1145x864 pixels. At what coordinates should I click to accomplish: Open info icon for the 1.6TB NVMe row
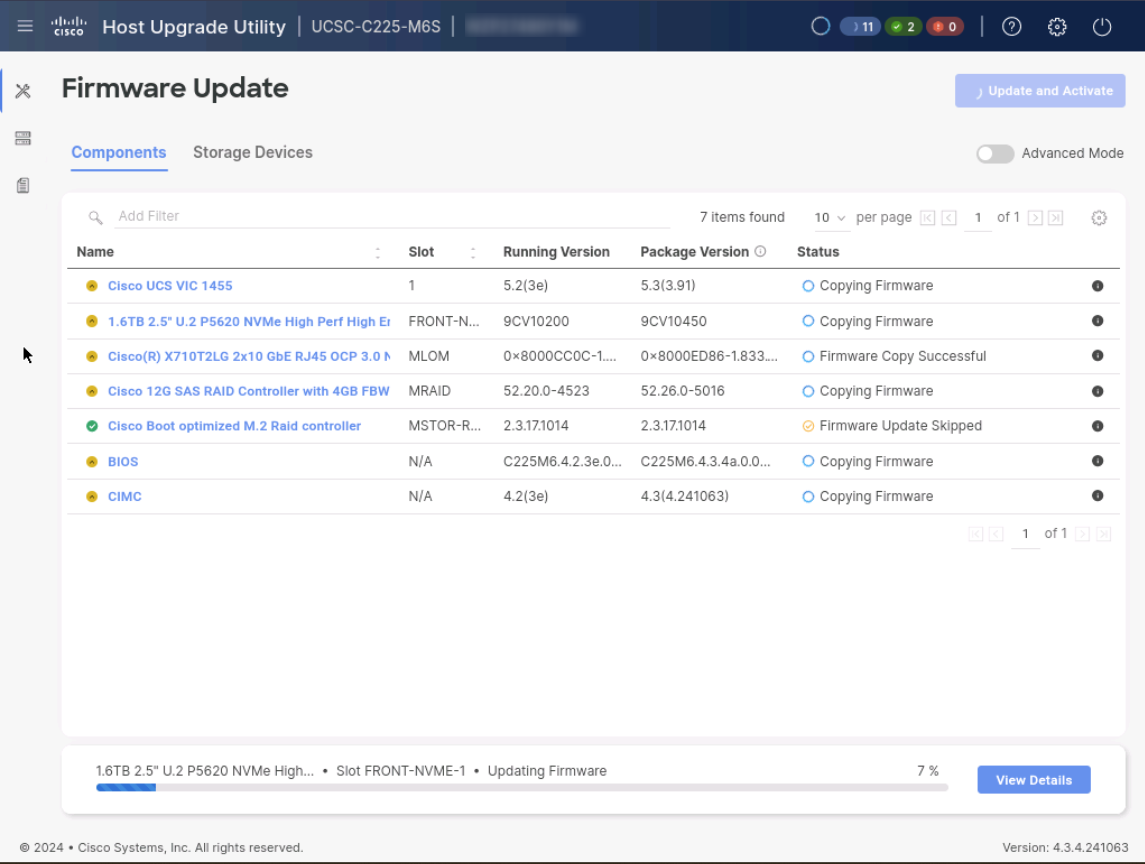click(x=1098, y=321)
